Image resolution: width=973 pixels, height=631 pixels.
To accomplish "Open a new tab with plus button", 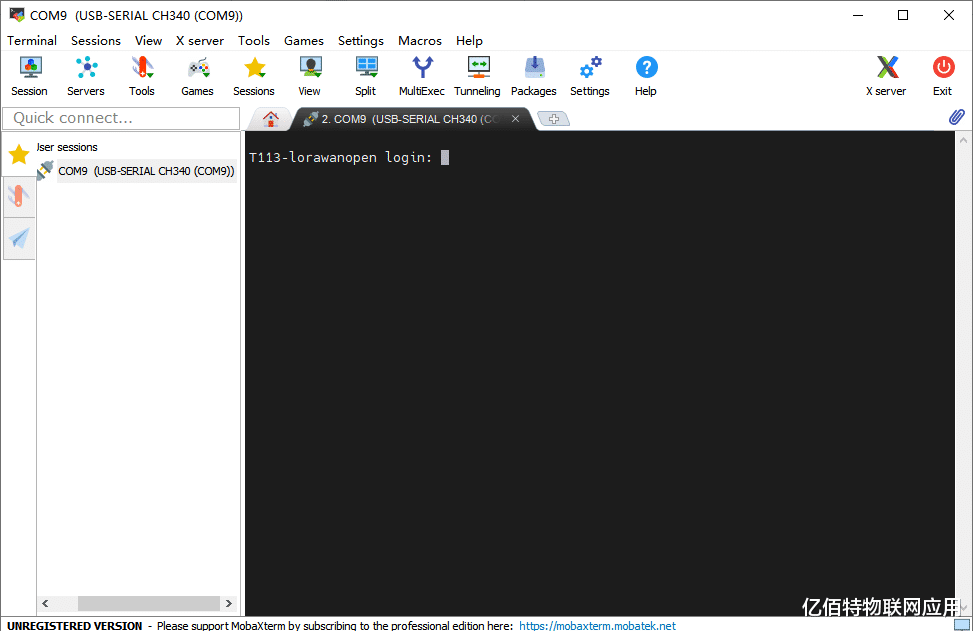I will [x=554, y=119].
